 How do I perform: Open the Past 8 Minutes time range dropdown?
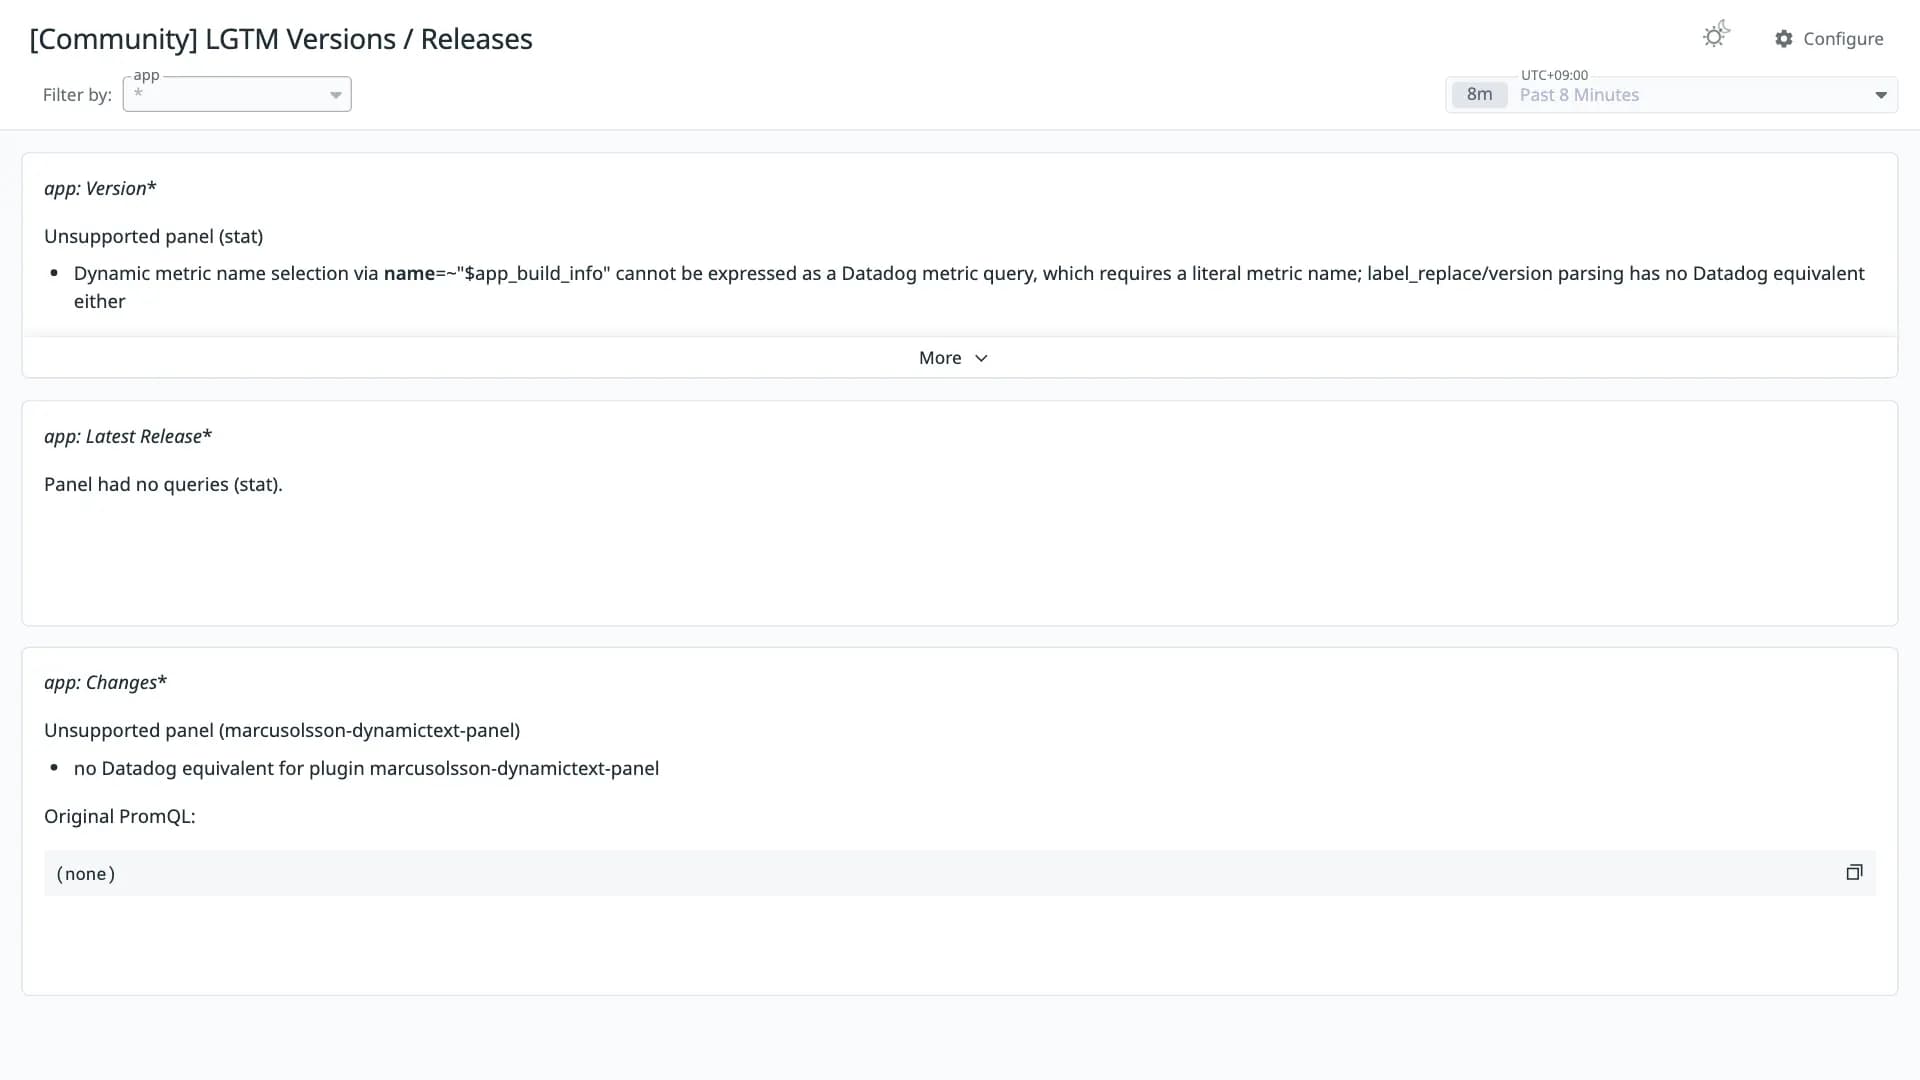(x=1671, y=95)
